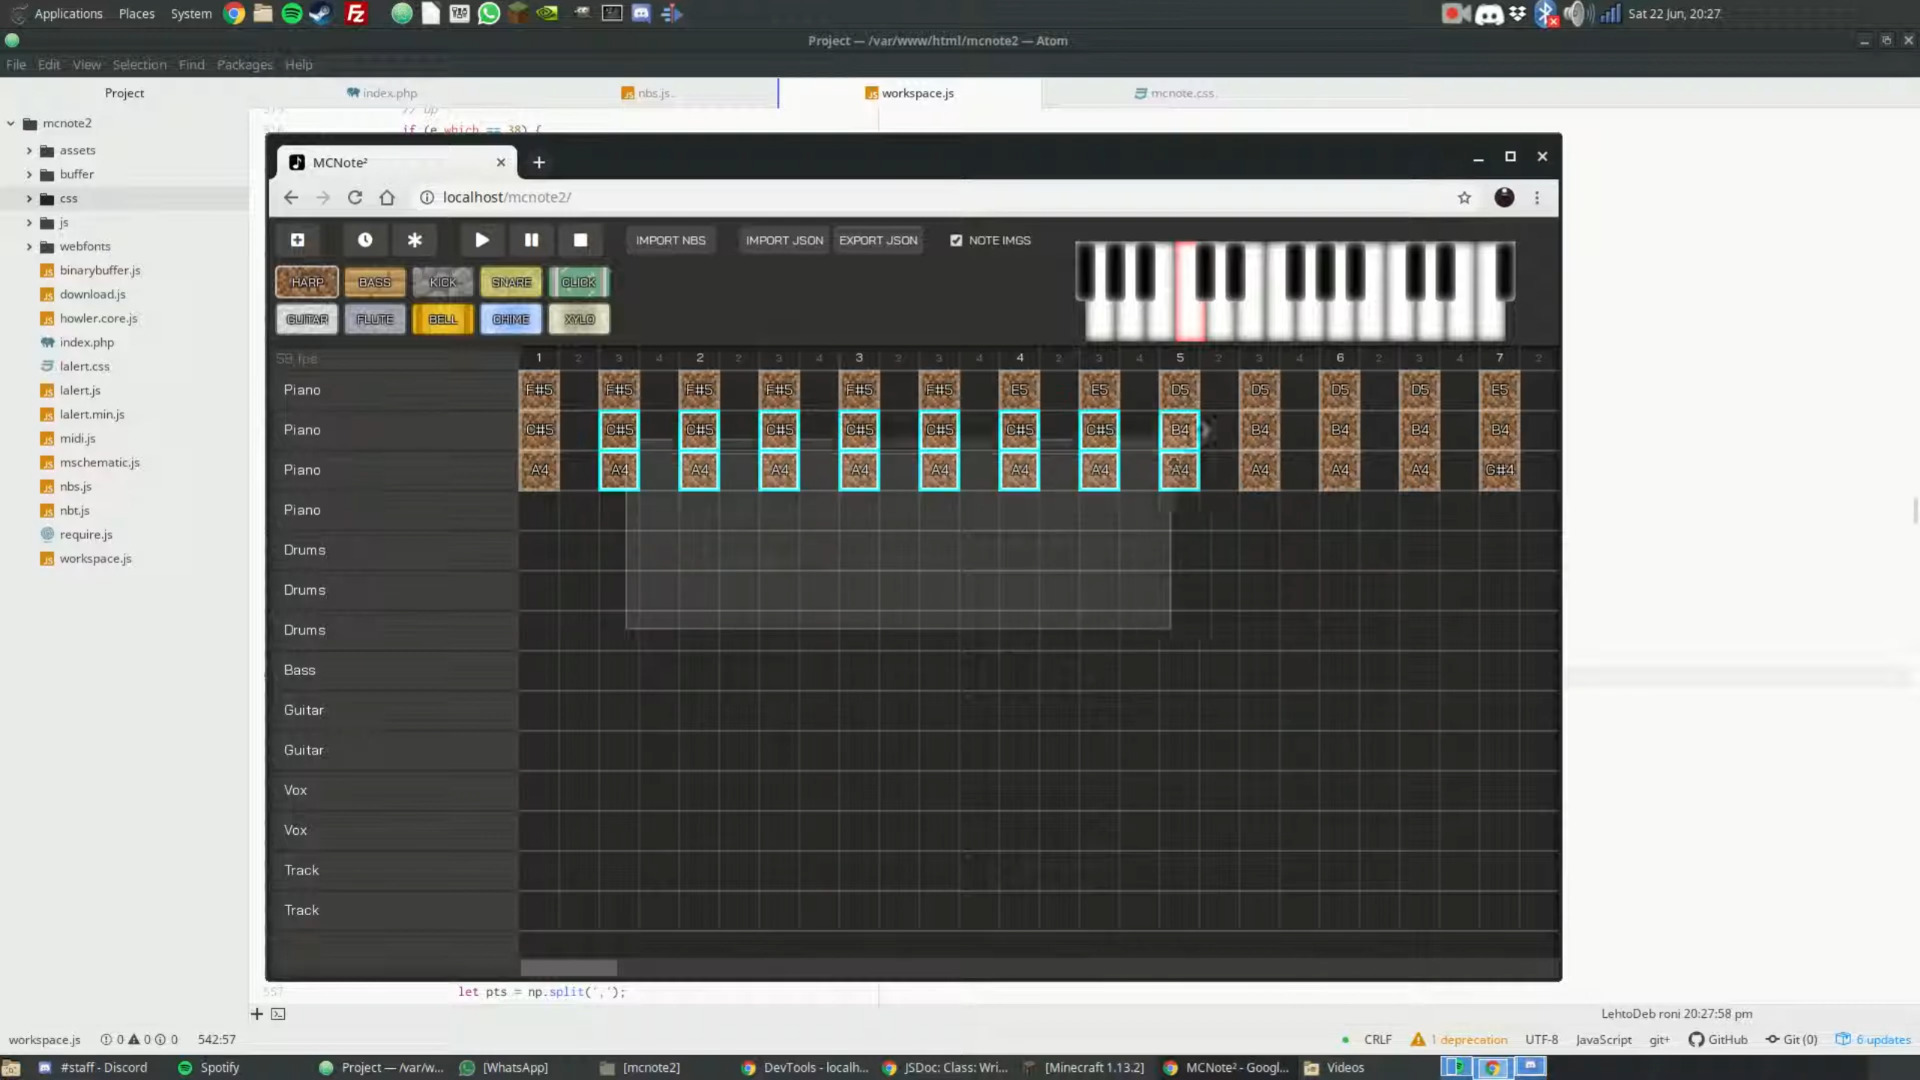This screenshot has height=1080, width=1920.
Task: Open the Packages menu in Atom
Action: tap(244, 65)
